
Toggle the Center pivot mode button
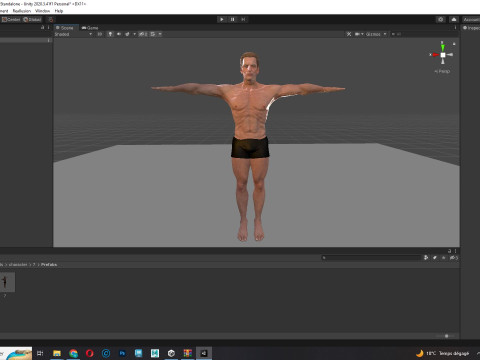coord(11,20)
